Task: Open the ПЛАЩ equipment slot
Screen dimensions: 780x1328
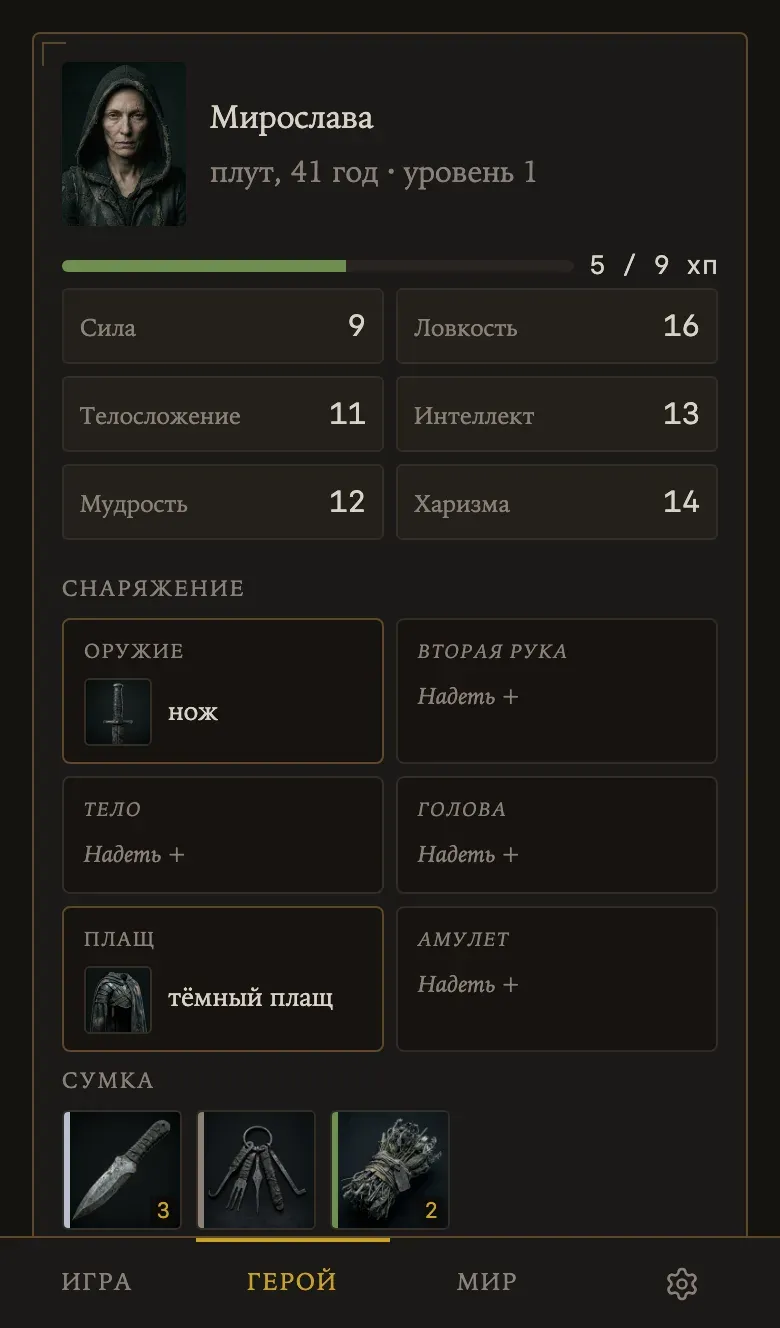Action: pos(223,979)
